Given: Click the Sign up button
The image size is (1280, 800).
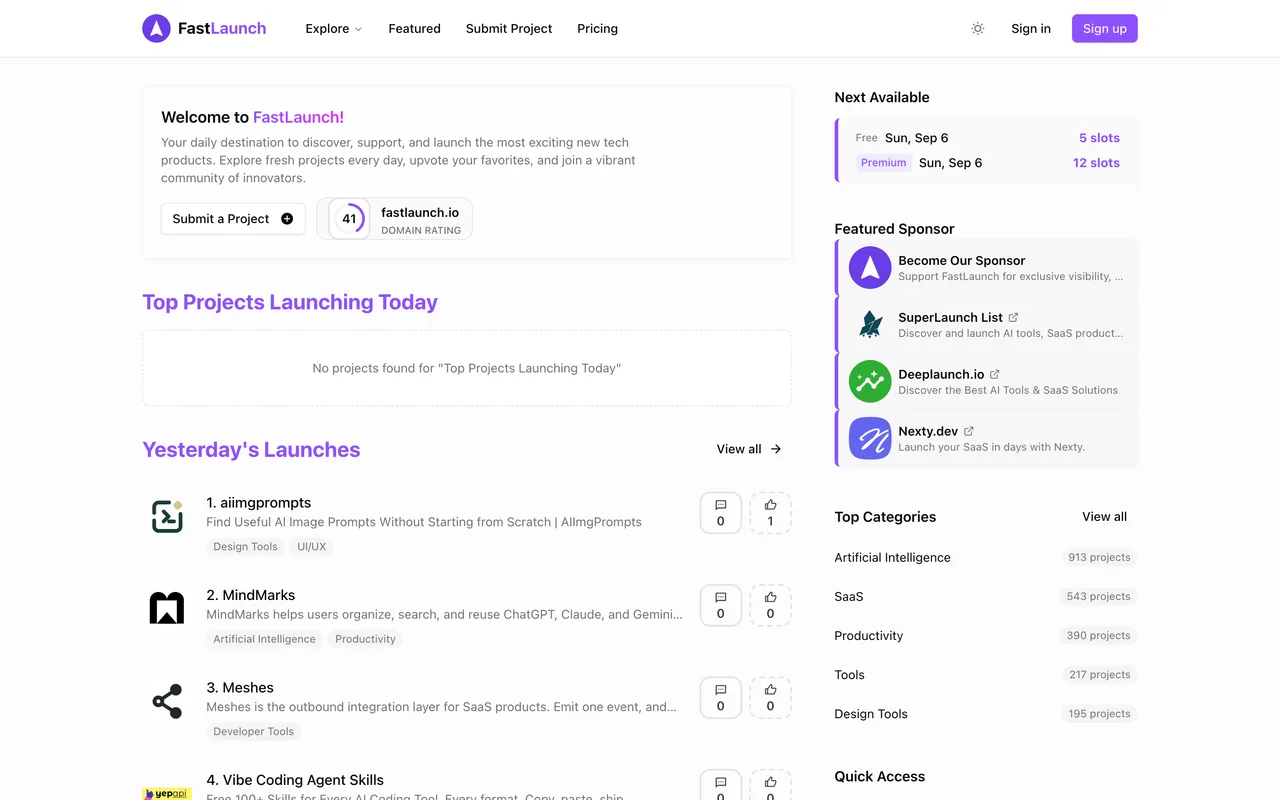Looking at the screenshot, I should [x=1105, y=29].
